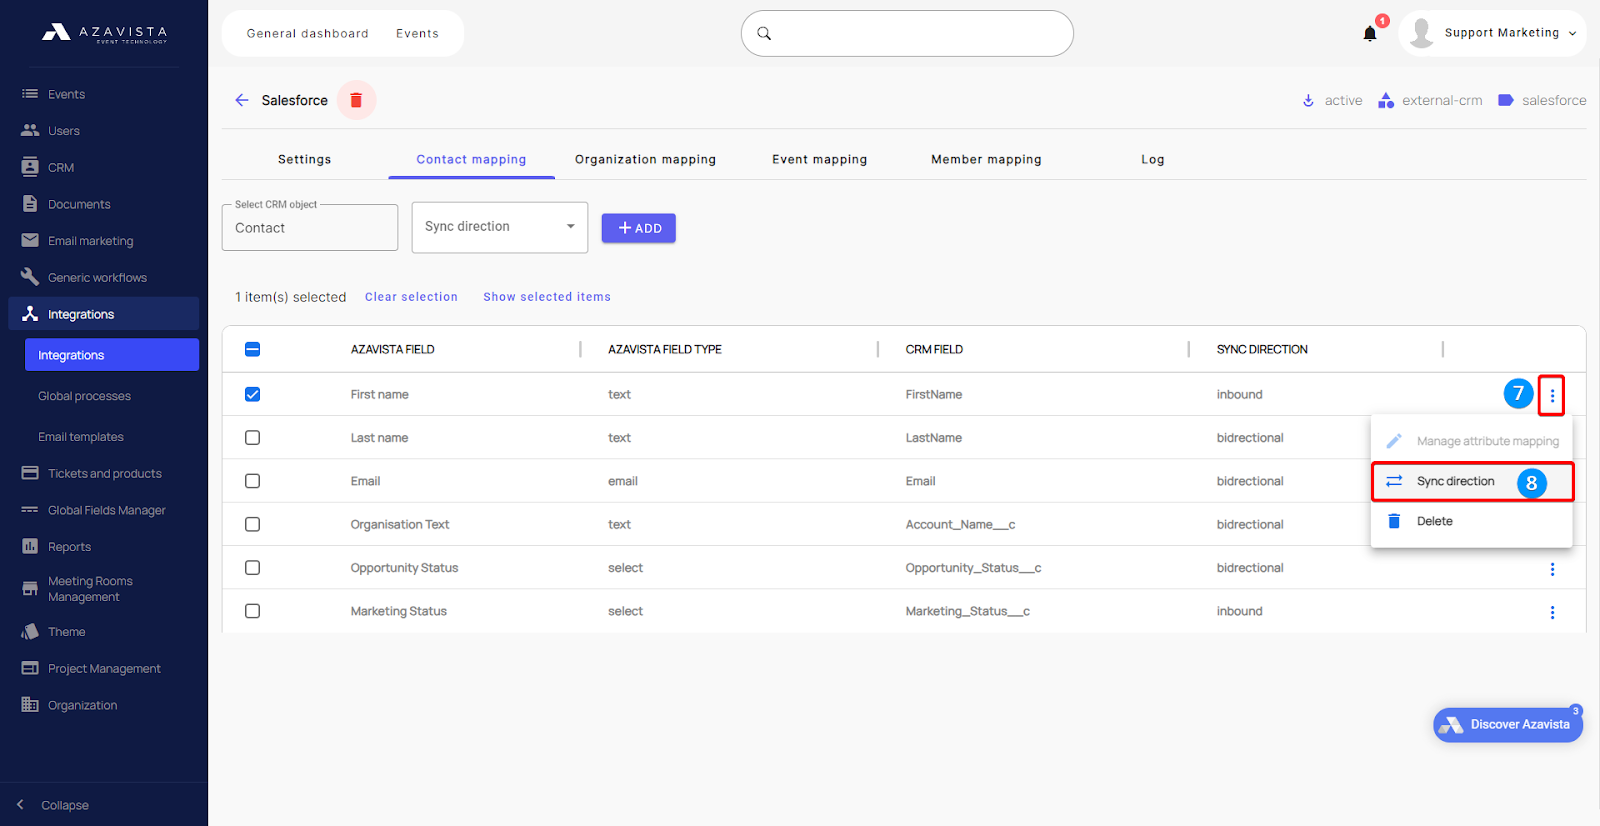Check the Opportunity Status row checkbox
Viewport: 1600px width, 826px height.
(252, 568)
